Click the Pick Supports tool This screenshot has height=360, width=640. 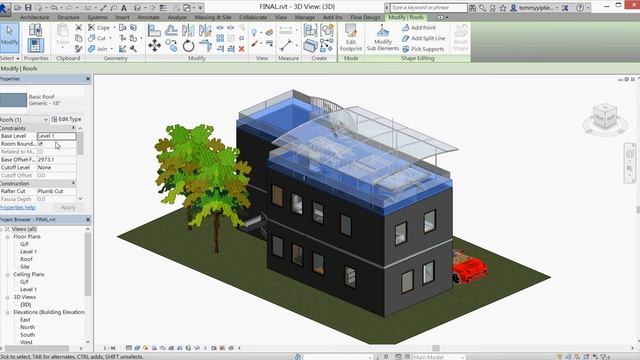(423, 49)
